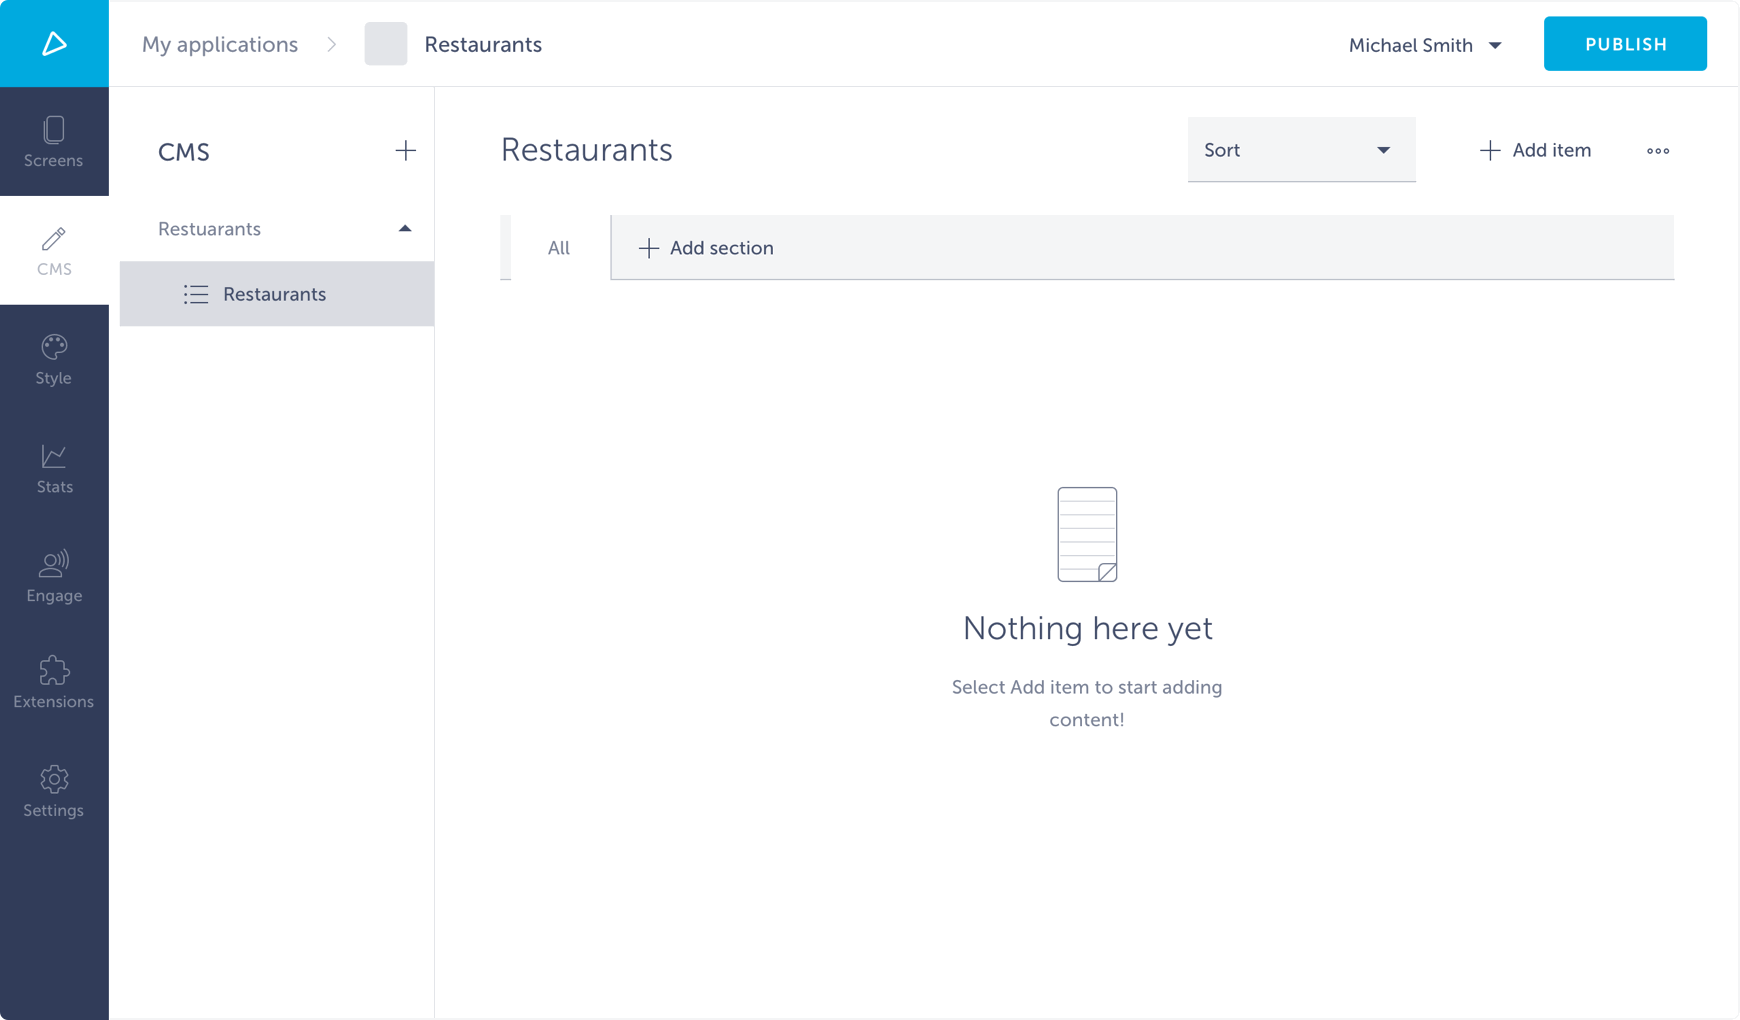Open the Extensions puzzle section
The width and height of the screenshot is (1740, 1020).
(54, 683)
